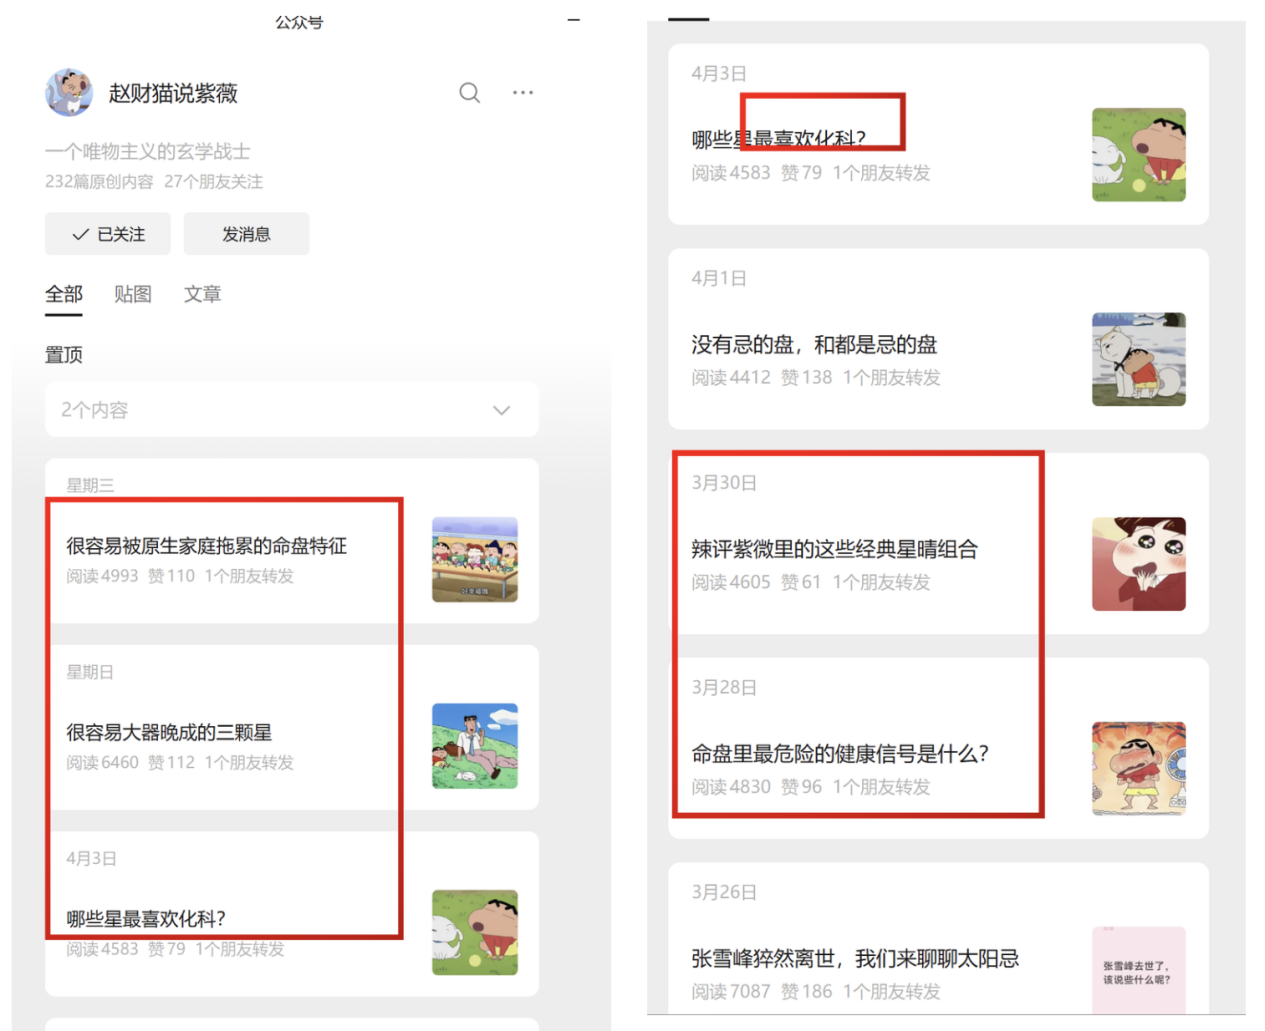1265x1031 pixels.
Task: Minimize the 公众号 window
Action: pyautogui.click(x=573, y=20)
